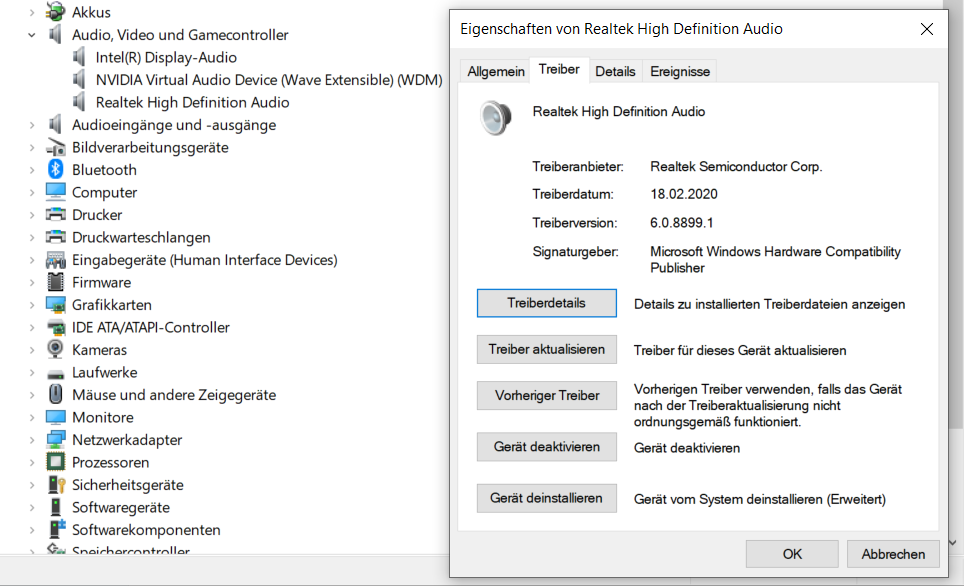Viewport: 964px width, 586px height.
Task: Click the Prozessoren icon
Action: pyautogui.click(x=55, y=462)
